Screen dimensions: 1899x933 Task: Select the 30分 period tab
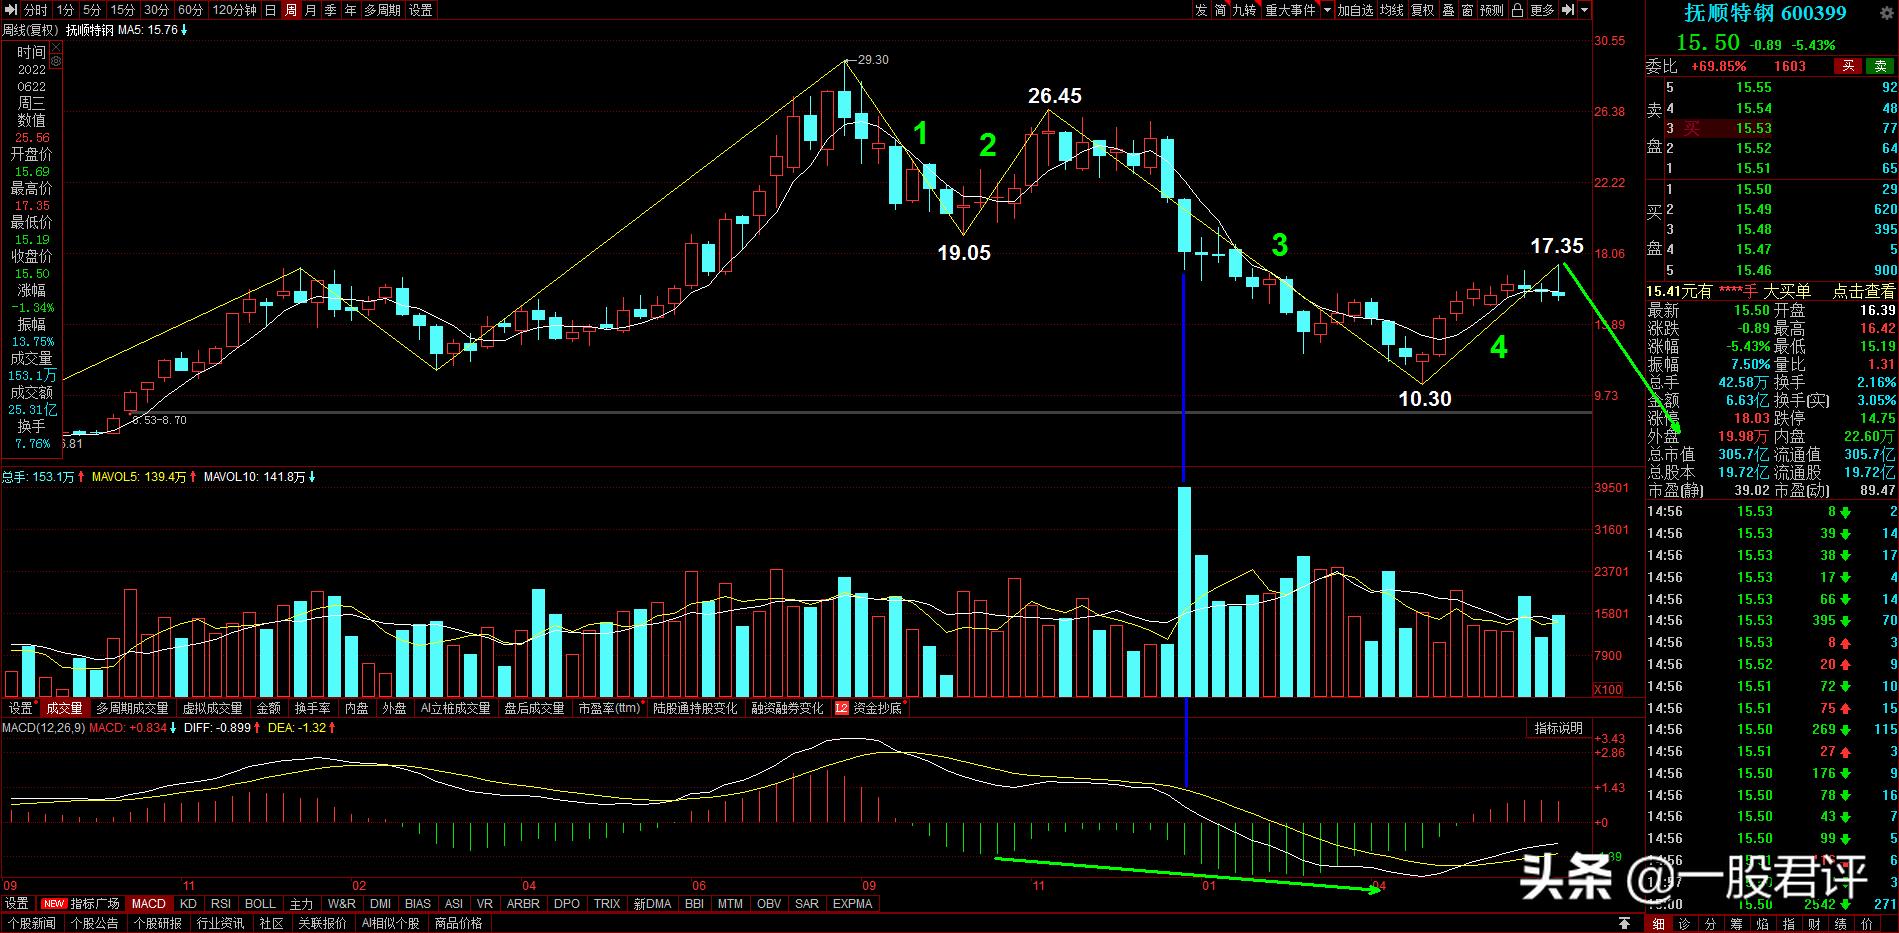pos(156,10)
